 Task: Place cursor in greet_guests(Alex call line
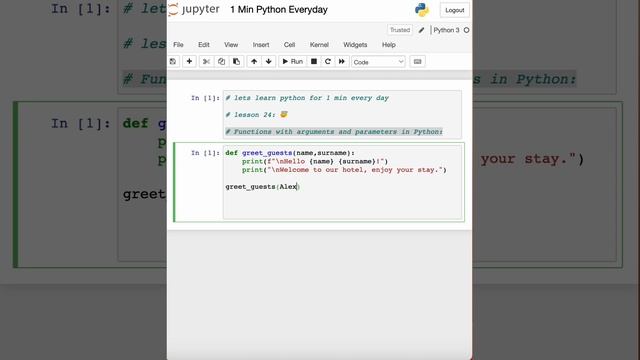click(263, 187)
